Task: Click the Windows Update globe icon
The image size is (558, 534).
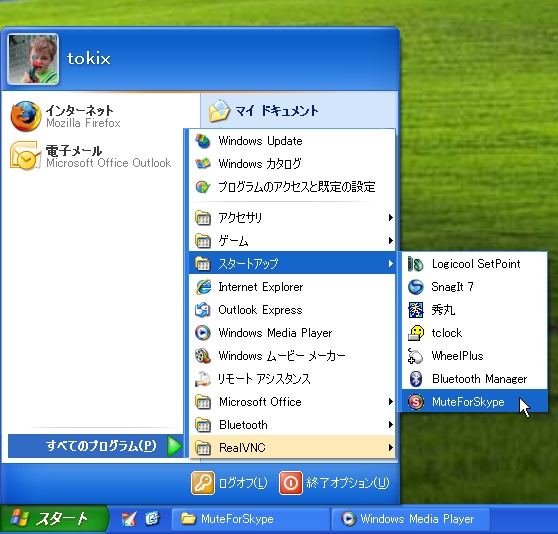Action: [203, 141]
